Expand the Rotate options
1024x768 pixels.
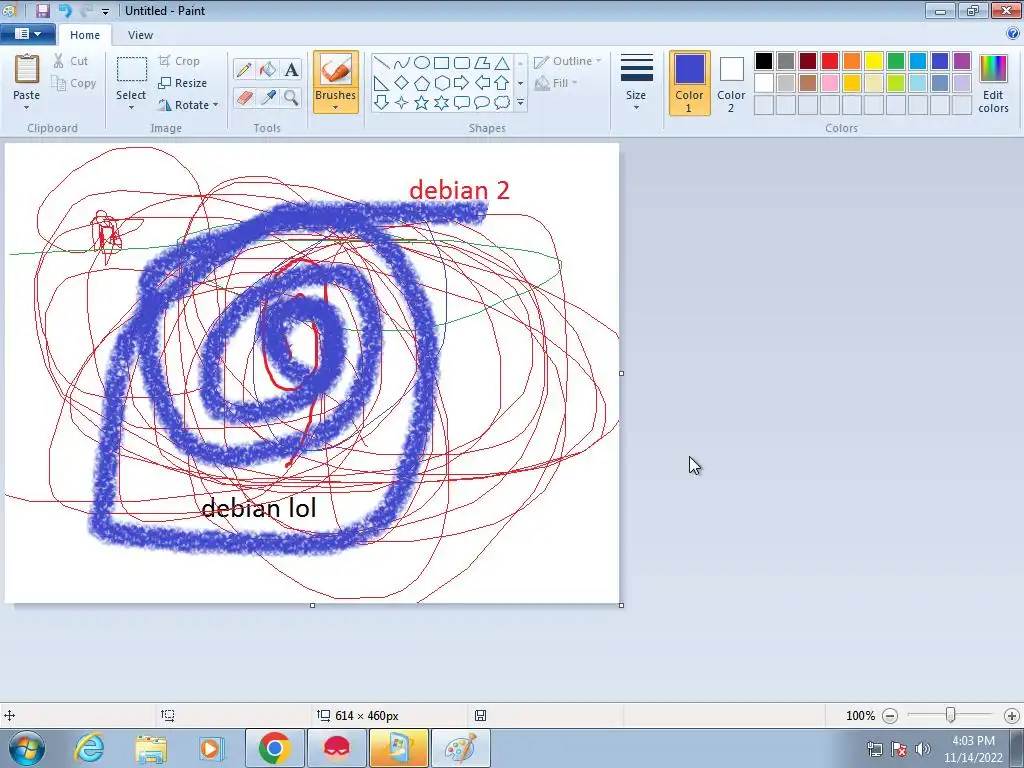pyautogui.click(x=216, y=104)
